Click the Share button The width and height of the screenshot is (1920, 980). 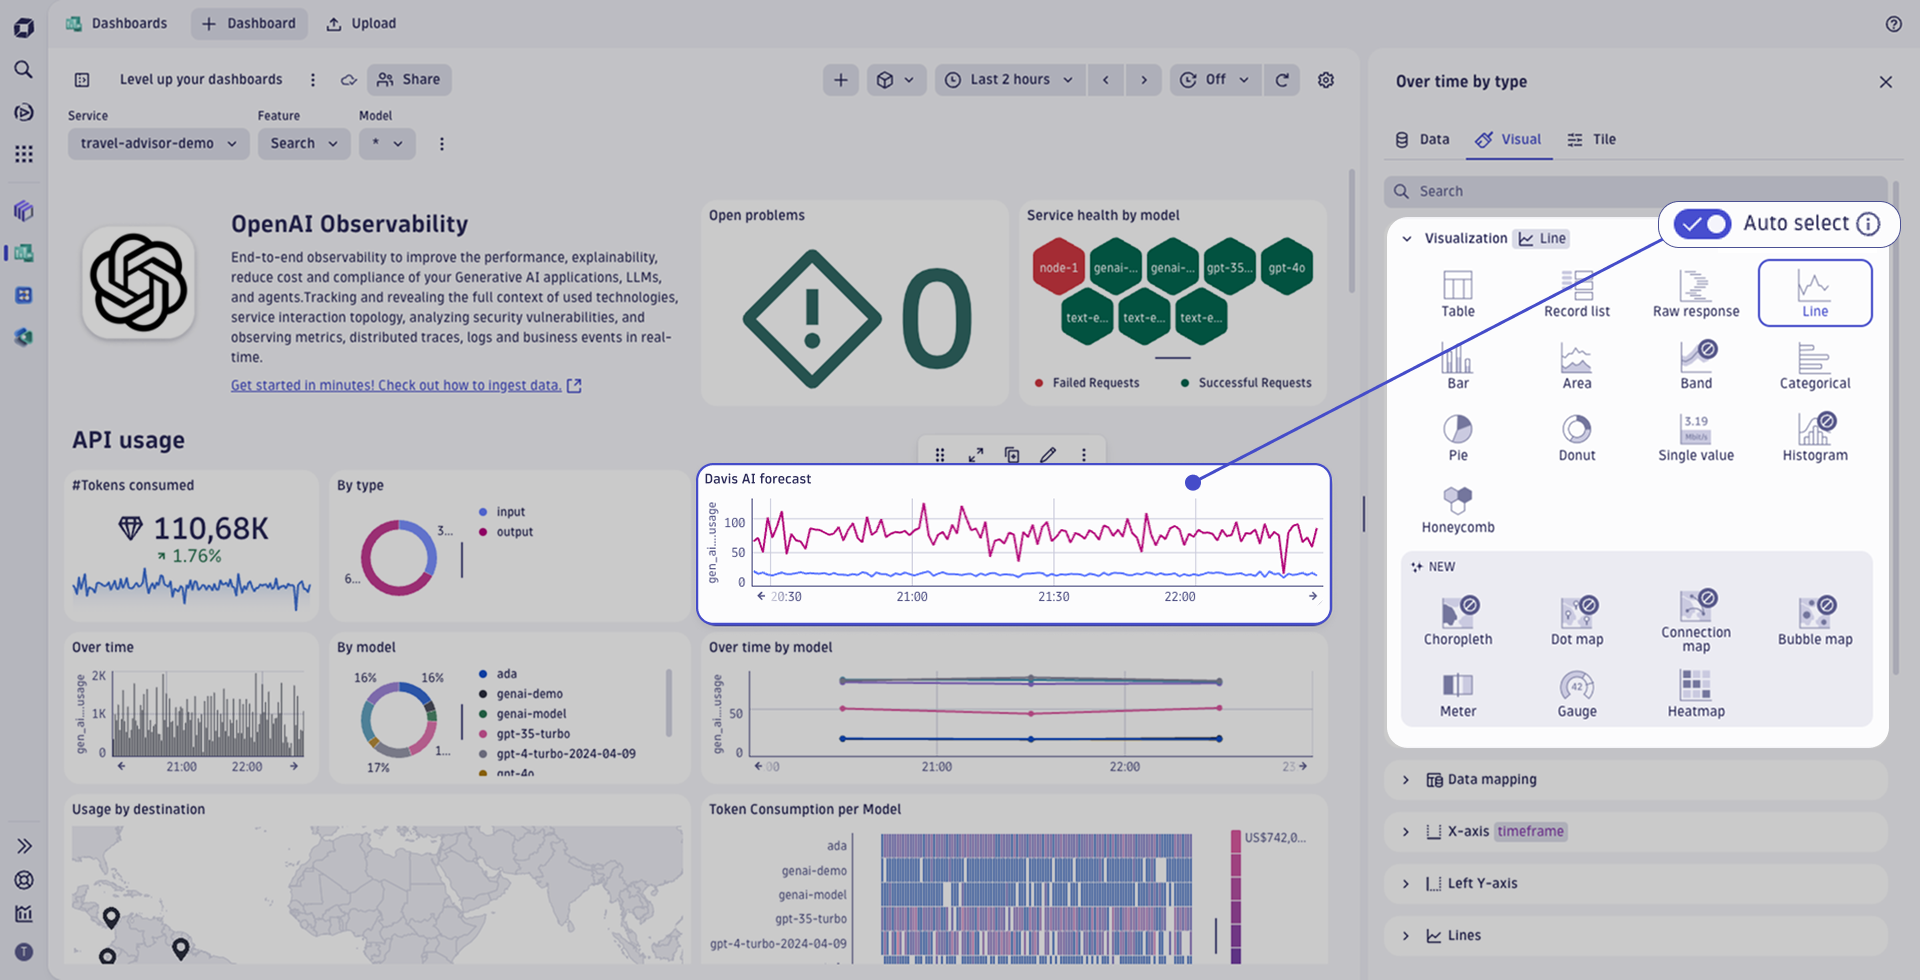(x=408, y=79)
